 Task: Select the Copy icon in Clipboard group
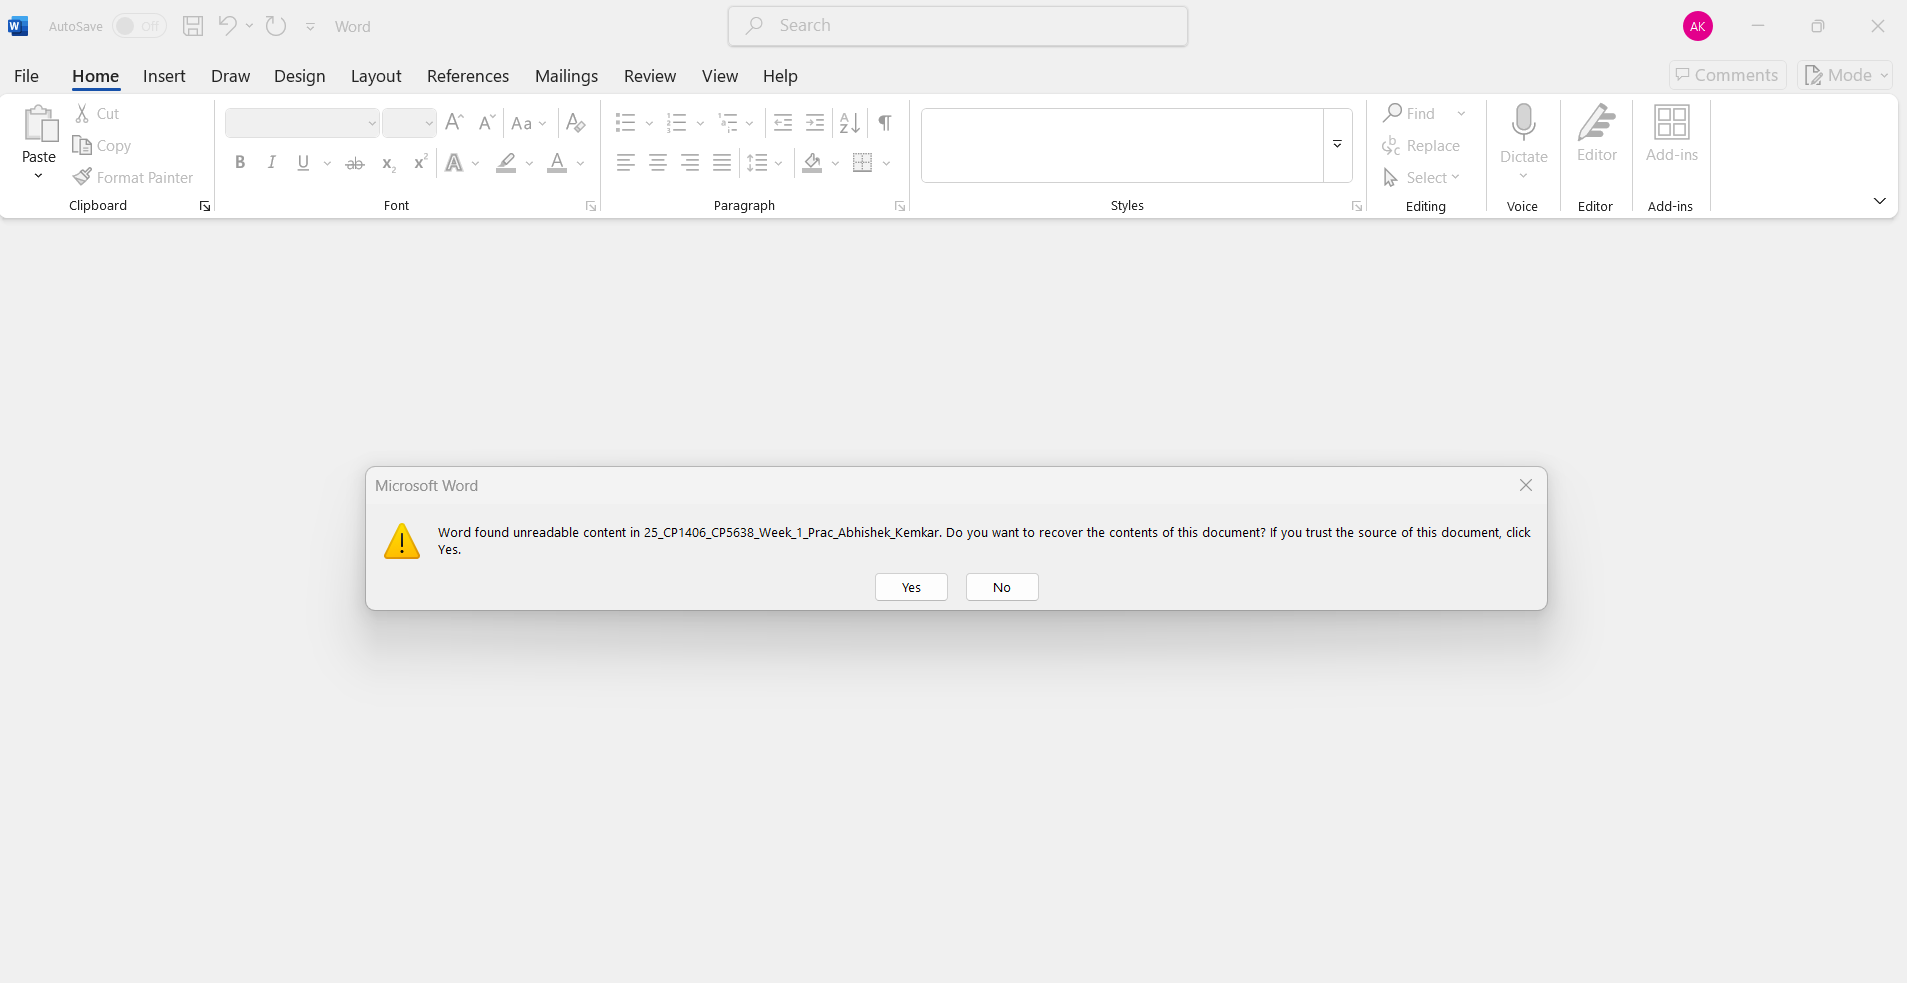click(83, 145)
